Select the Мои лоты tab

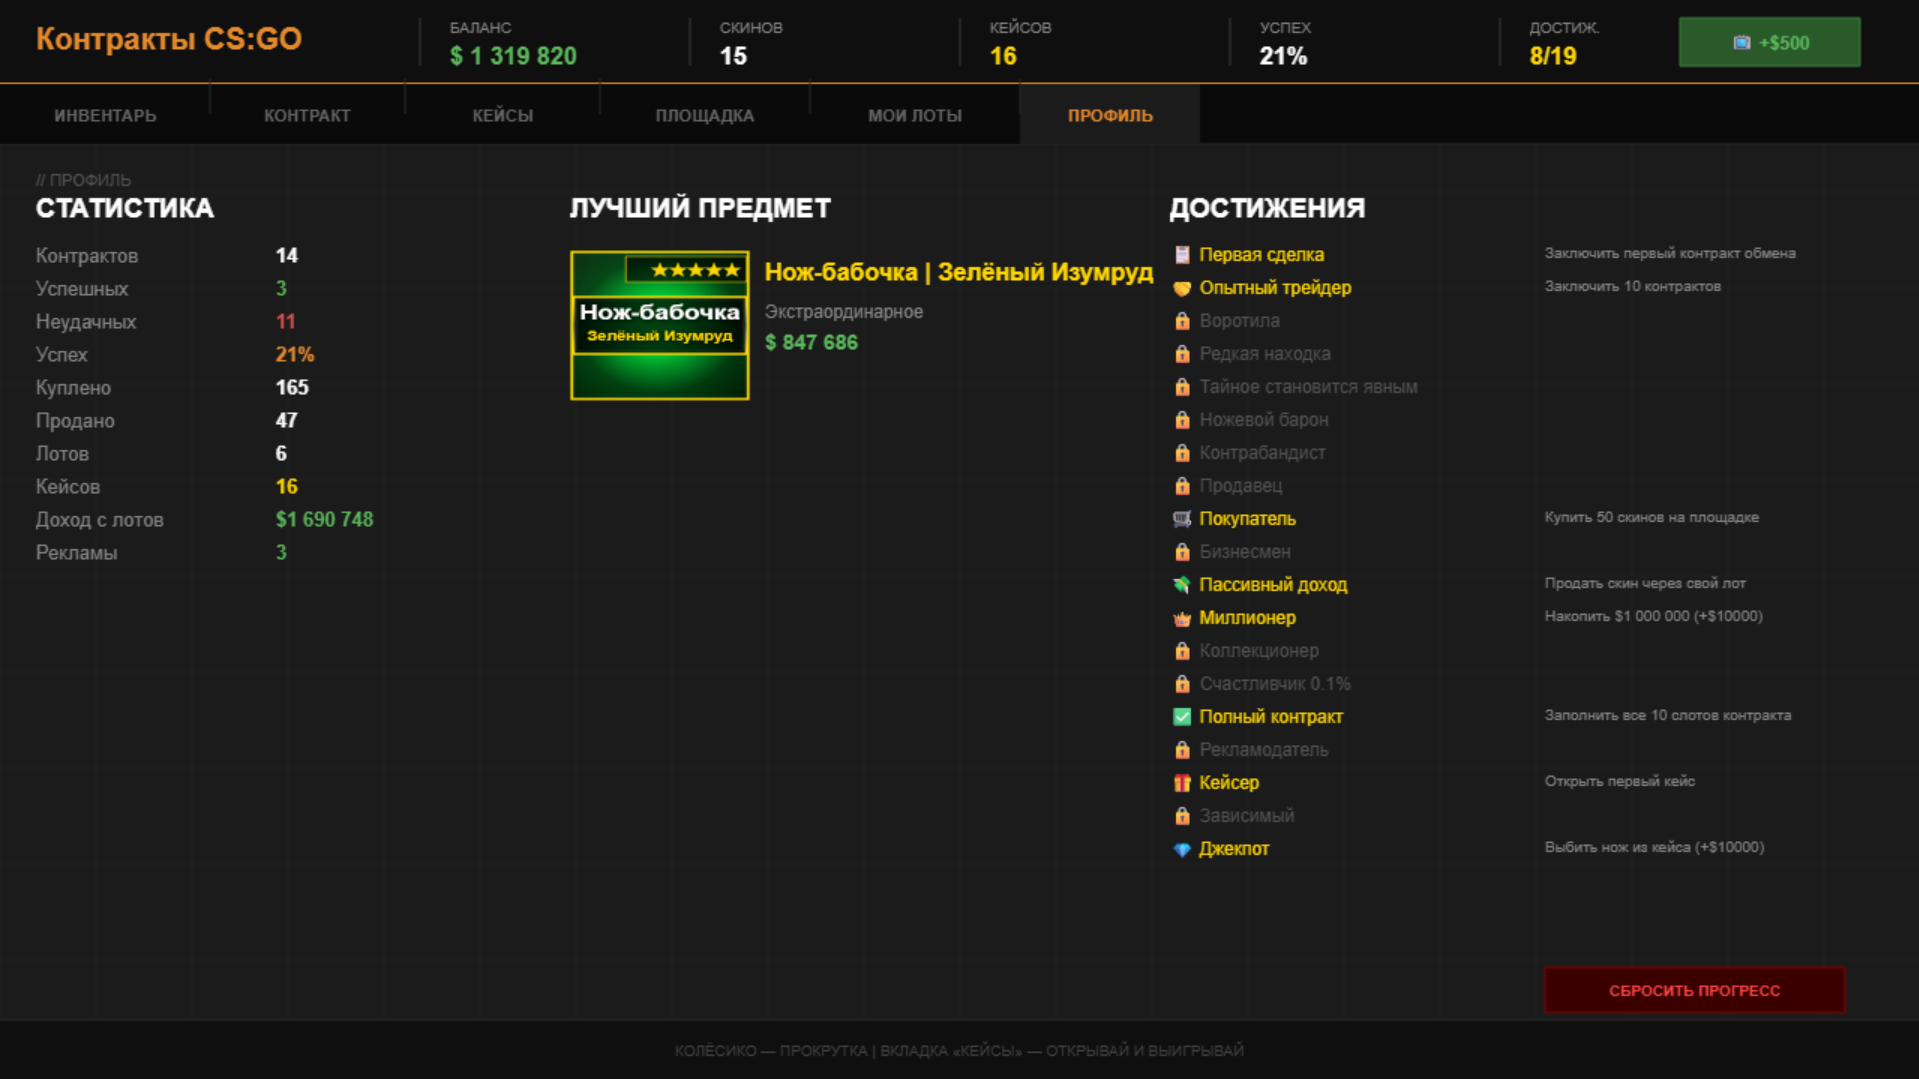pyautogui.click(x=915, y=115)
